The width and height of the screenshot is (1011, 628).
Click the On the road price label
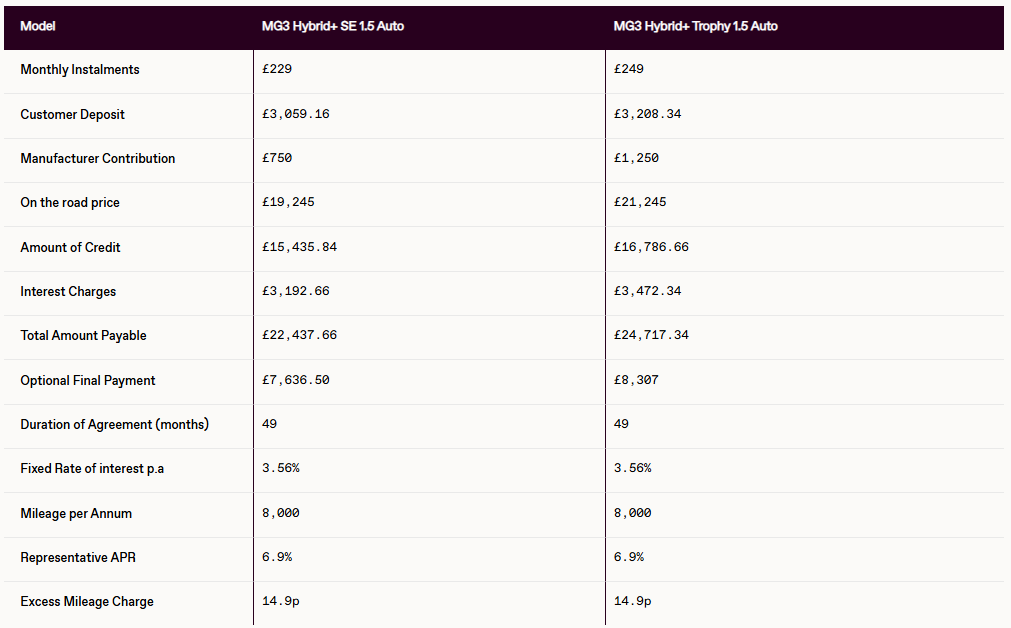[x=70, y=202]
